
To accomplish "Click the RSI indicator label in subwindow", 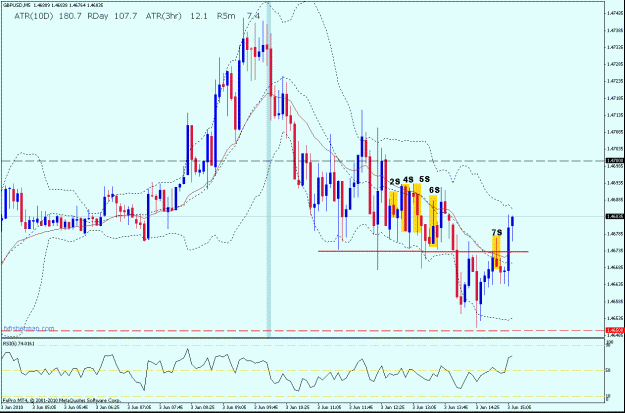I will click(18, 343).
